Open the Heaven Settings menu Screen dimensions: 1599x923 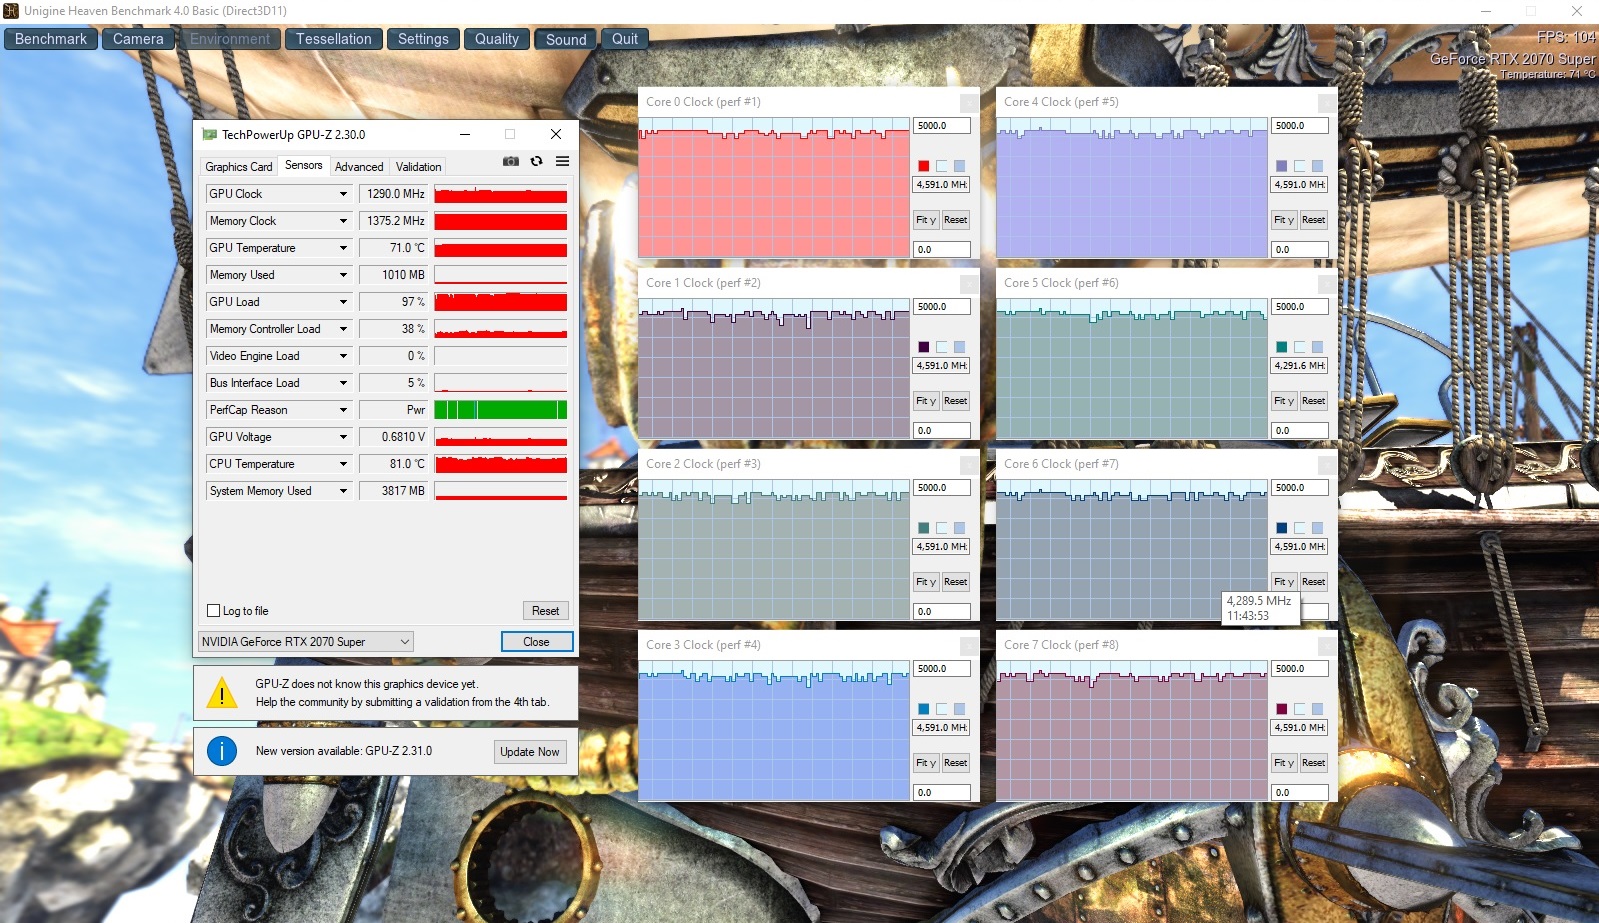coord(423,39)
